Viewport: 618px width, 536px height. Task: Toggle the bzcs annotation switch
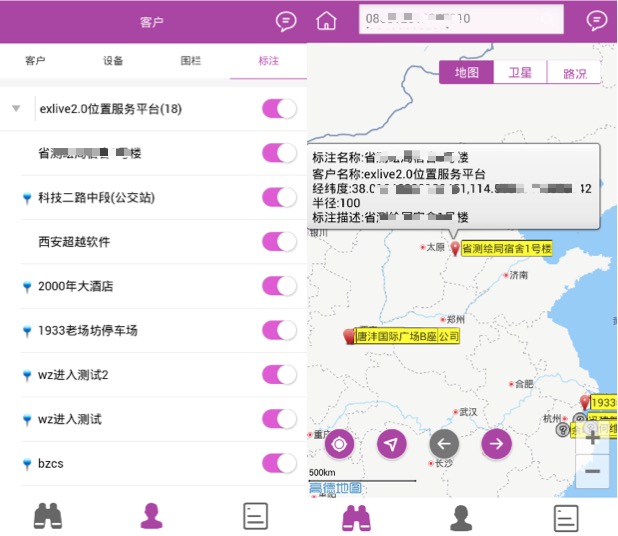279,463
